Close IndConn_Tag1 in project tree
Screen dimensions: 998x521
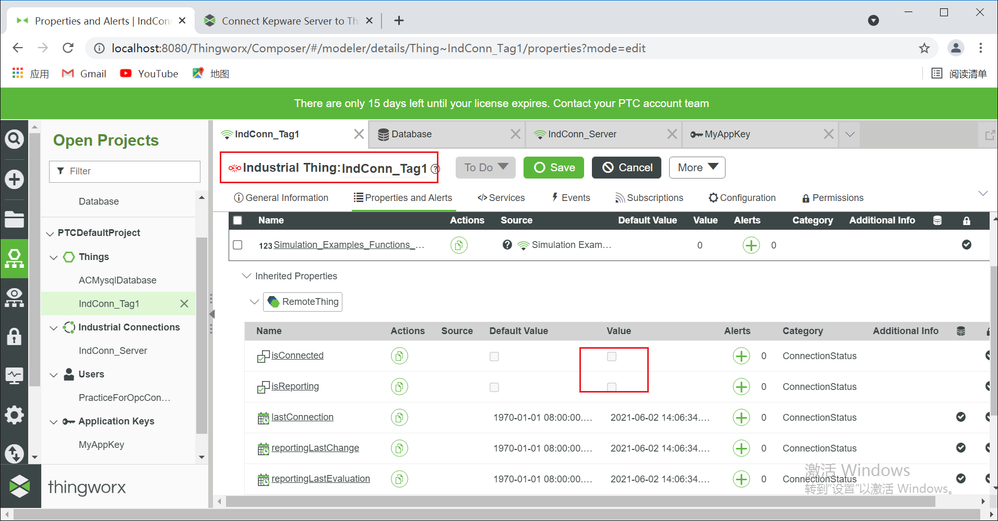[184, 304]
